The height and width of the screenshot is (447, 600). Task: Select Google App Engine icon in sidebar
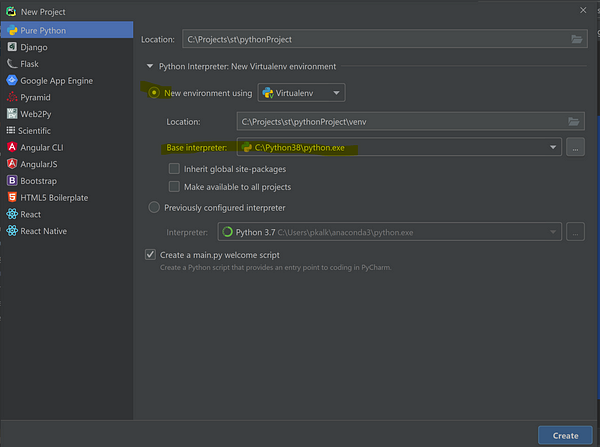pyautogui.click(x=12, y=80)
